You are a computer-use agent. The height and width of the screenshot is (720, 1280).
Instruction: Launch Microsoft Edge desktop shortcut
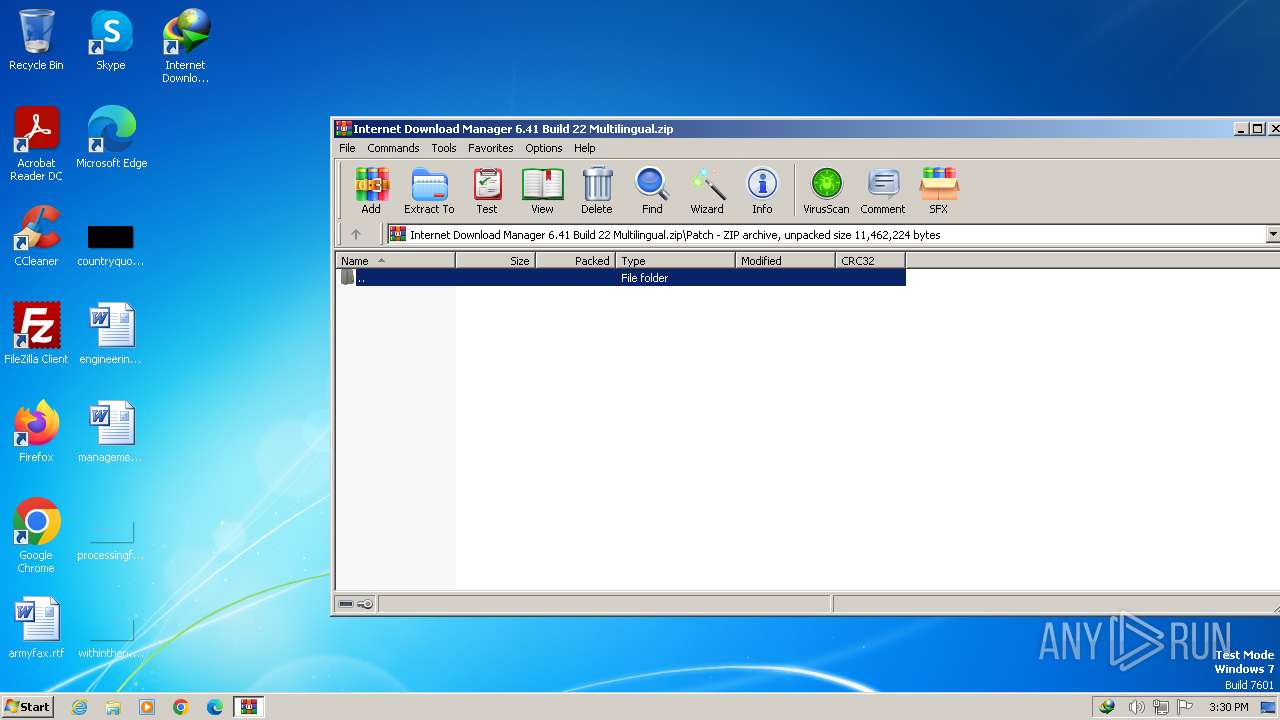tap(111, 138)
